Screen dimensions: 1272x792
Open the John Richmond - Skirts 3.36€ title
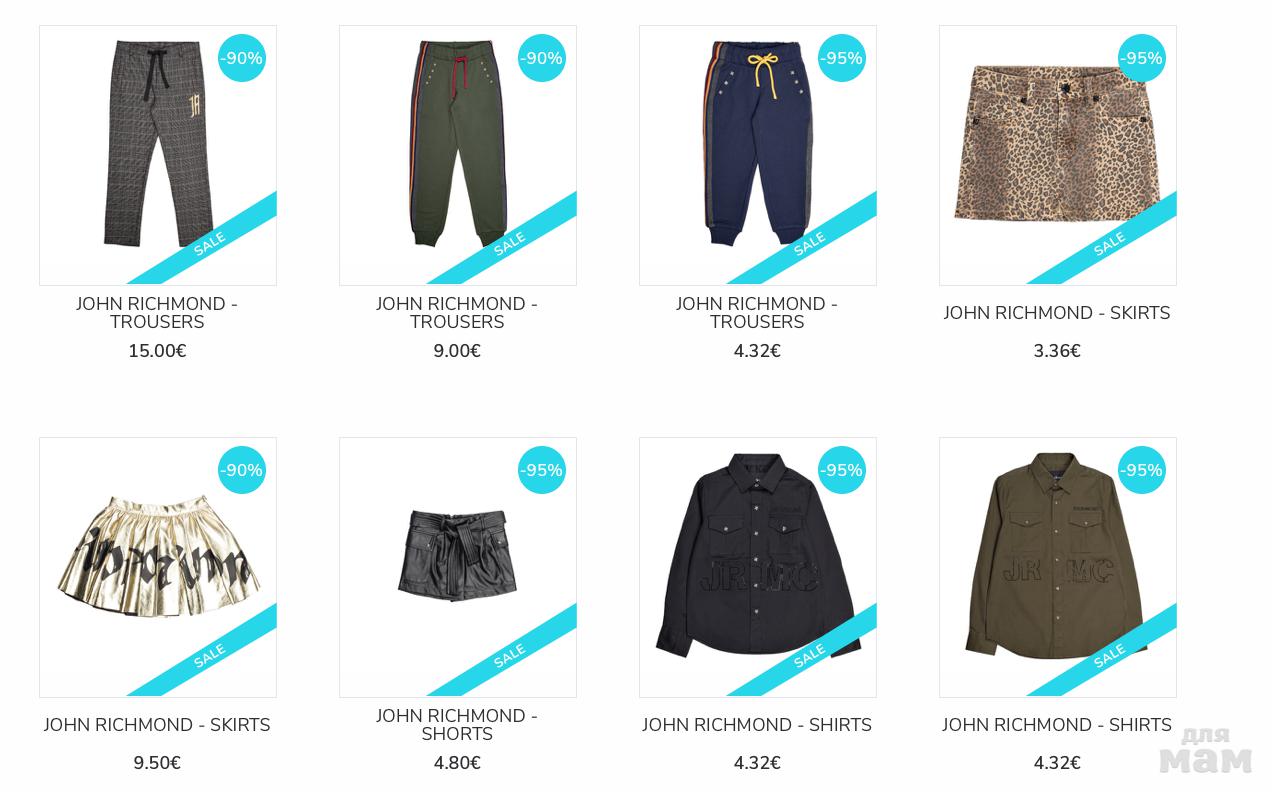(1057, 313)
